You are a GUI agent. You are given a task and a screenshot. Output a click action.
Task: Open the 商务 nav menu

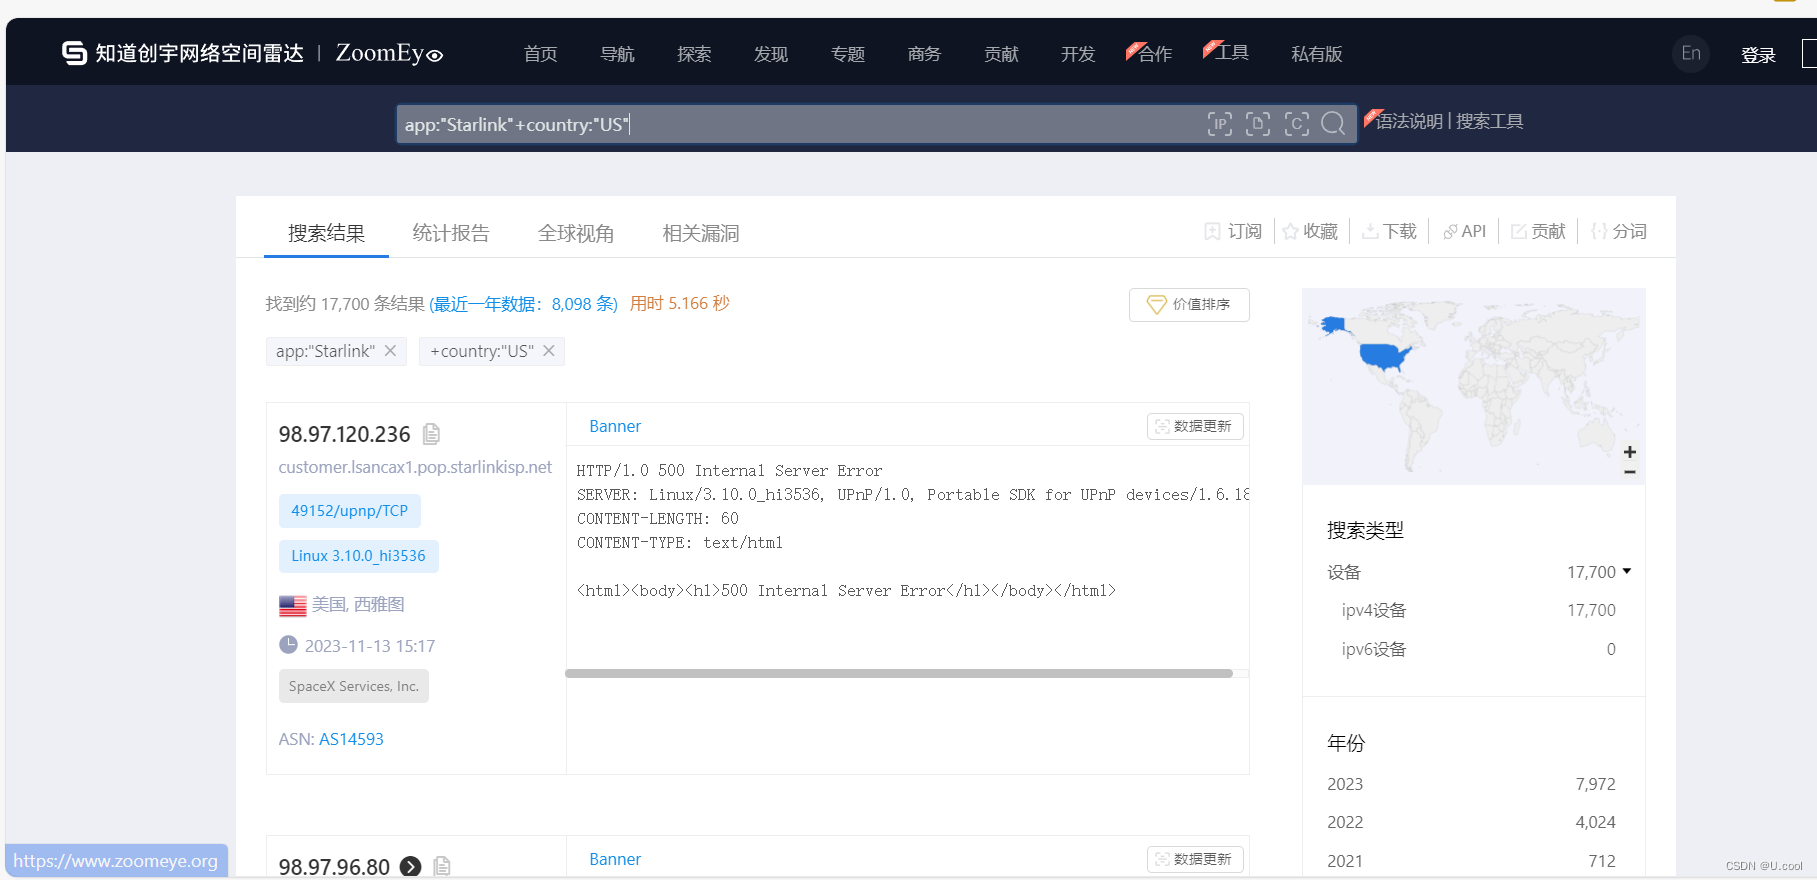(924, 54)
